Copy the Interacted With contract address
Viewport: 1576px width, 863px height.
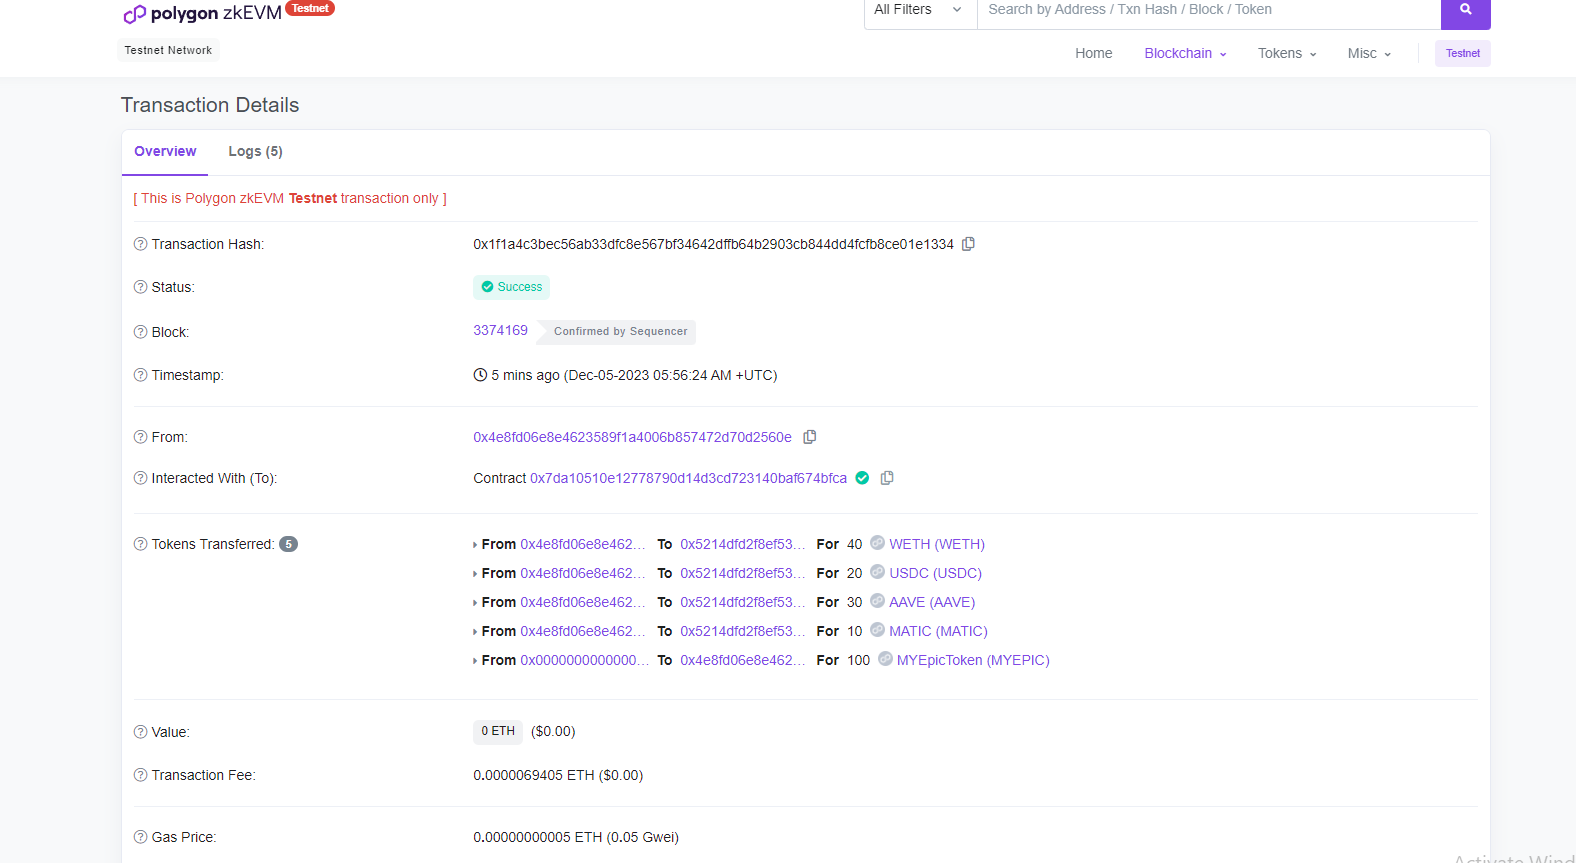point(887,478)
